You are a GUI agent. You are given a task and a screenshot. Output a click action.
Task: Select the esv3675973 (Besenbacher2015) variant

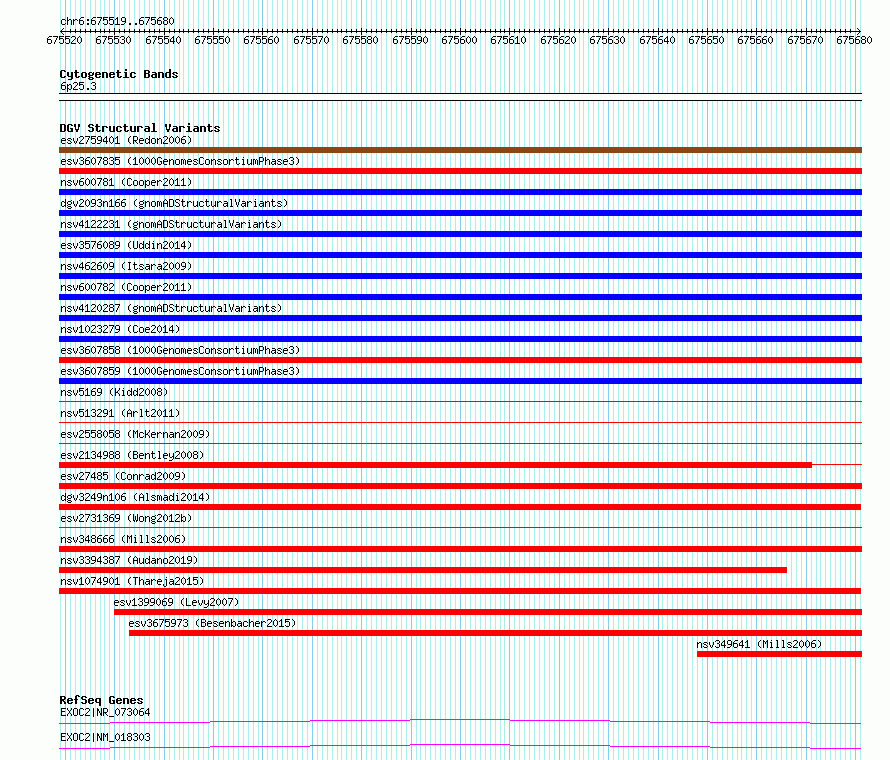(496, 633)
